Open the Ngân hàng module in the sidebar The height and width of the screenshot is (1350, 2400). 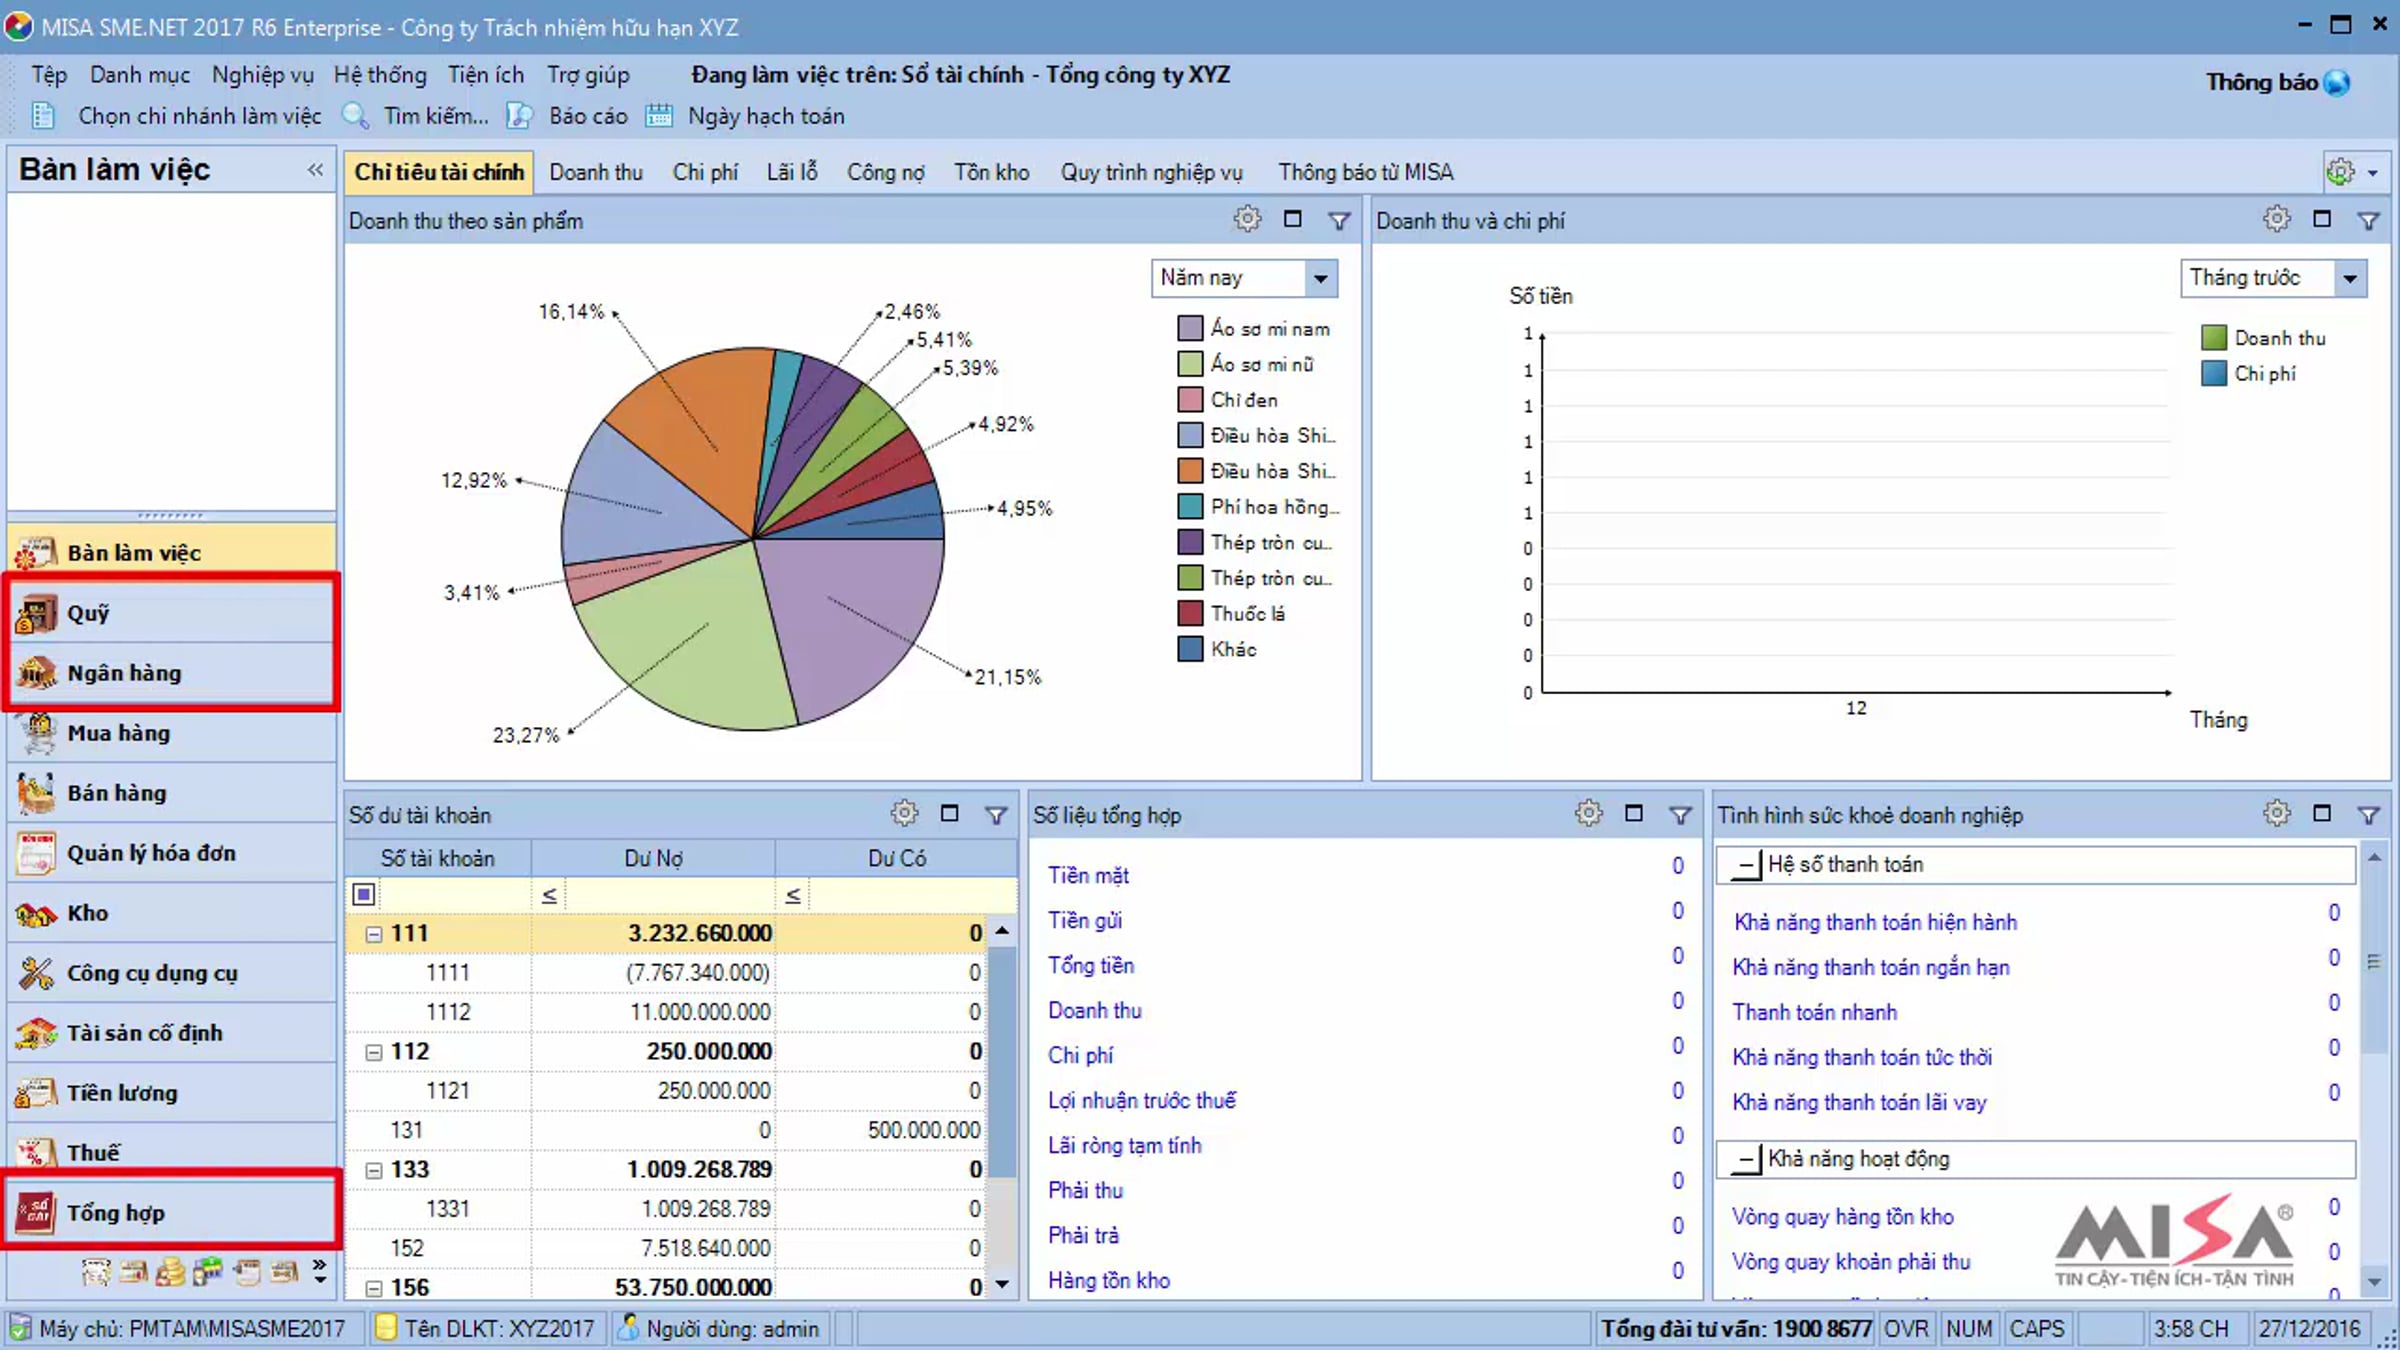click(x=172, y=673)
